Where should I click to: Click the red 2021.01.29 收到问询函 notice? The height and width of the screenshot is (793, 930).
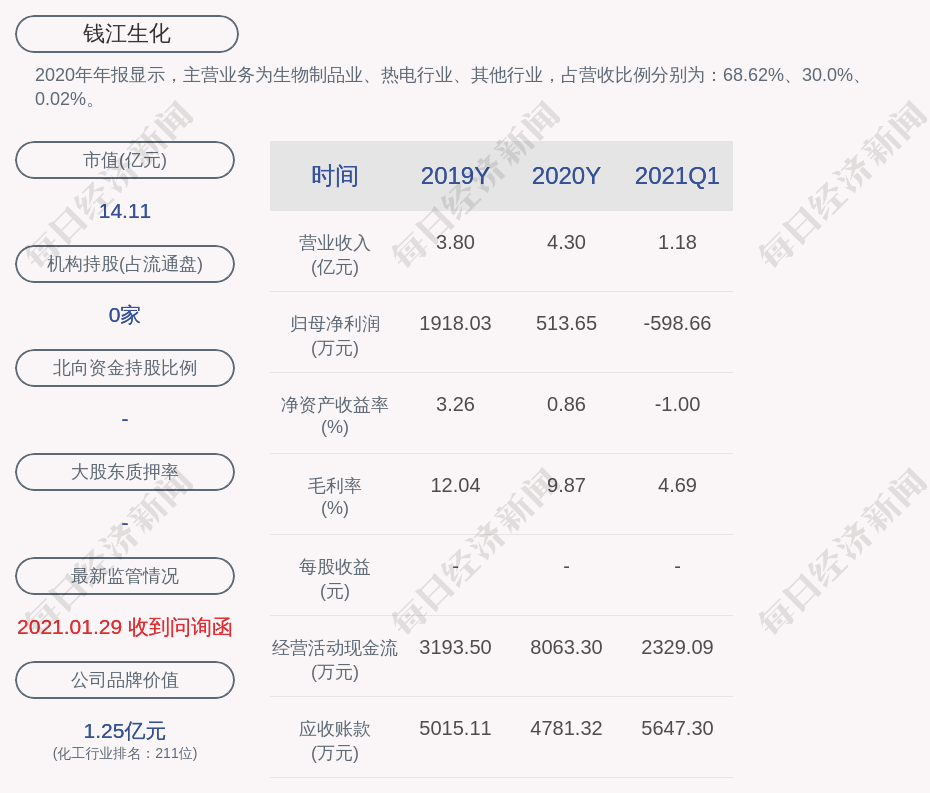click(x=125, y=627)
